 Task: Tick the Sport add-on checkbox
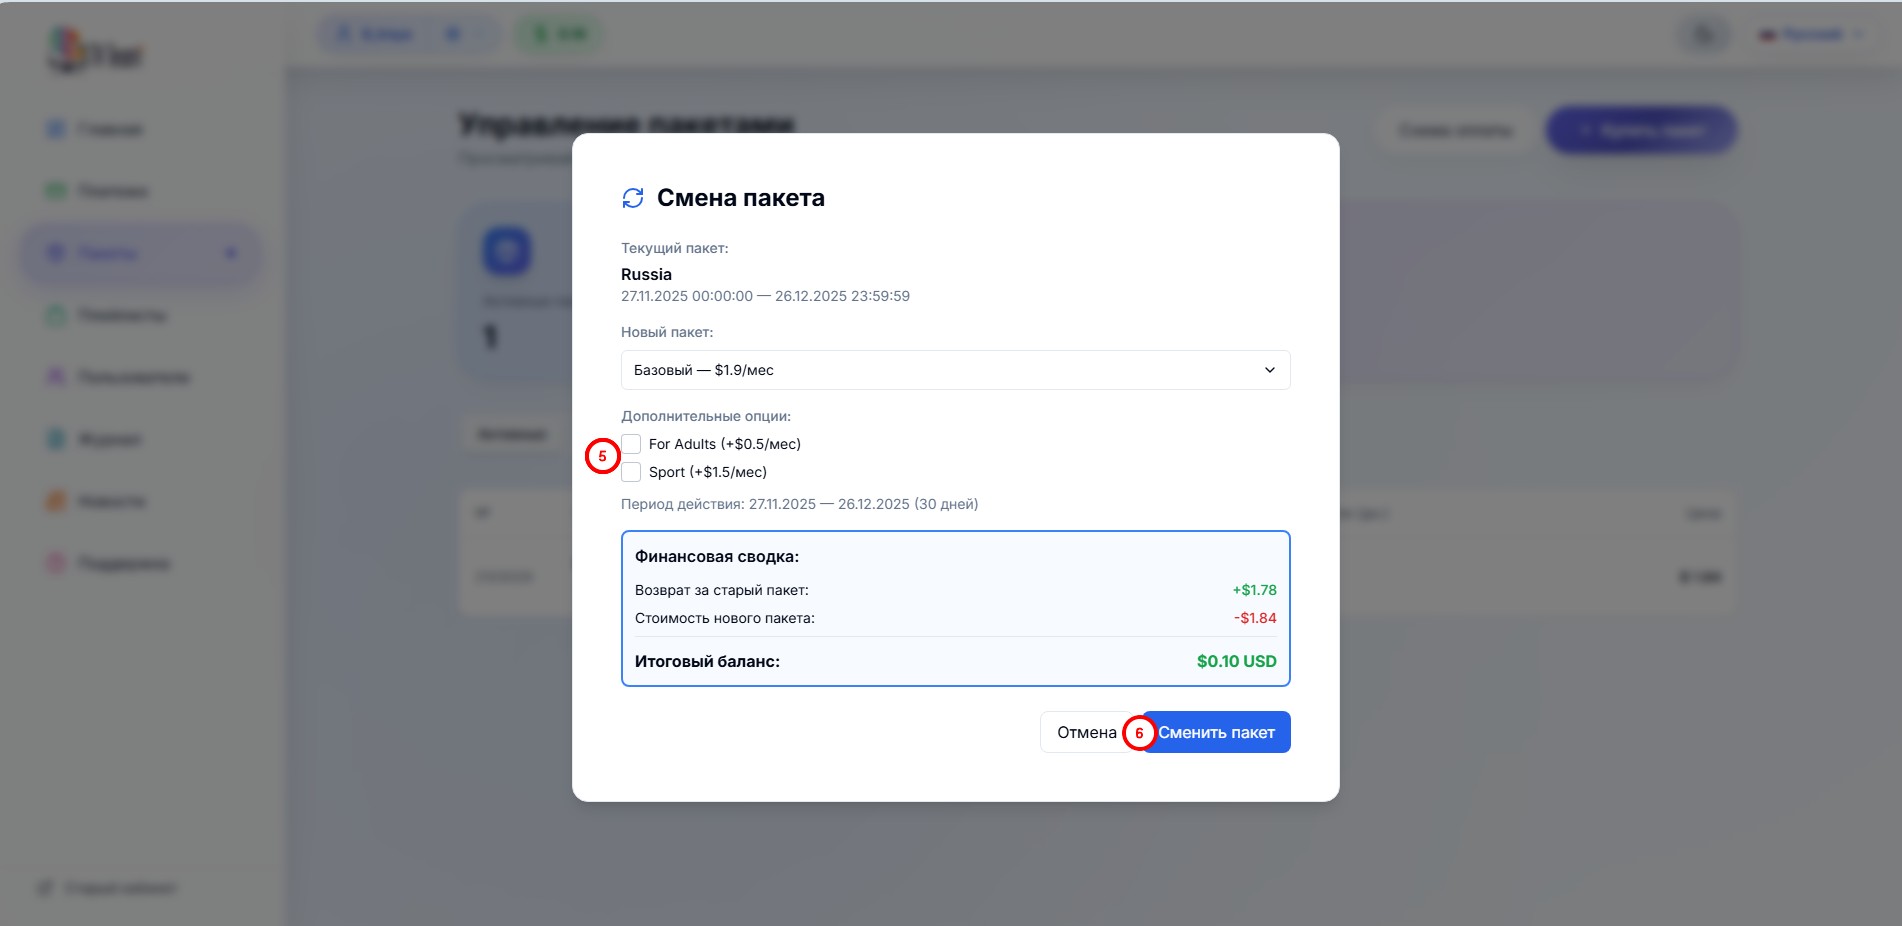(x=631, y=472)
